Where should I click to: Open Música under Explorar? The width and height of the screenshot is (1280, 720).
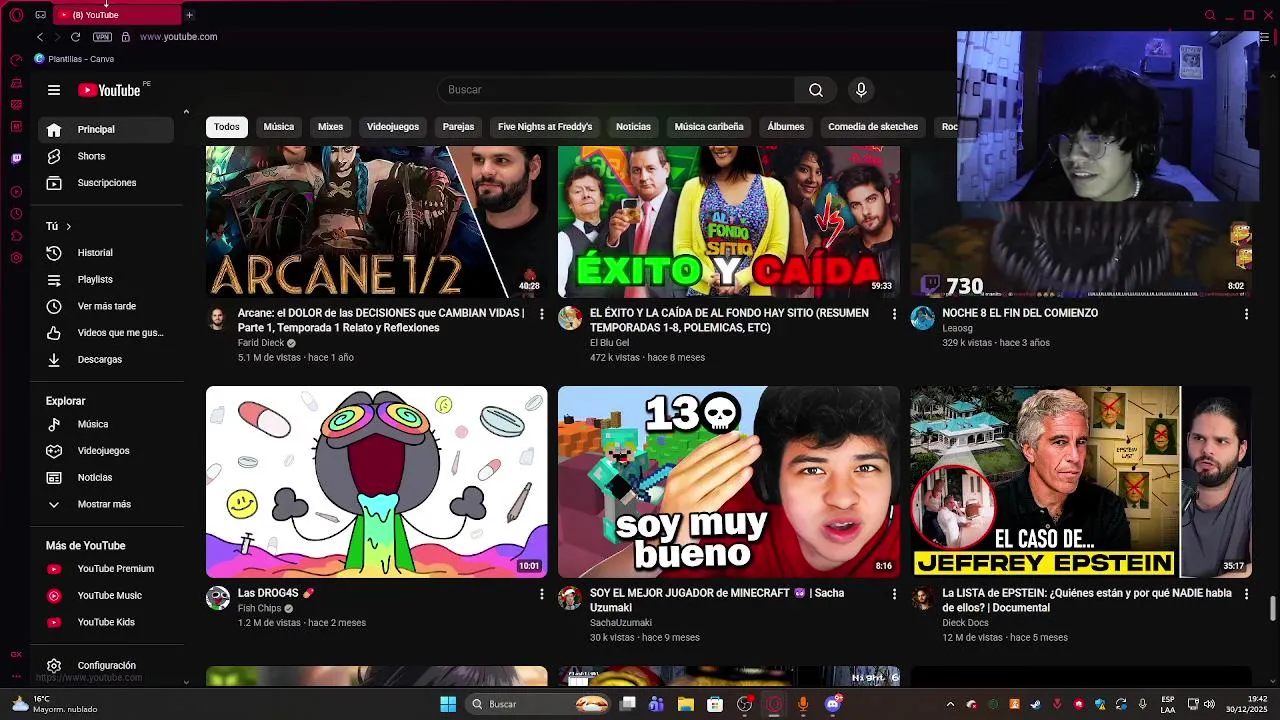pos(107,424)
